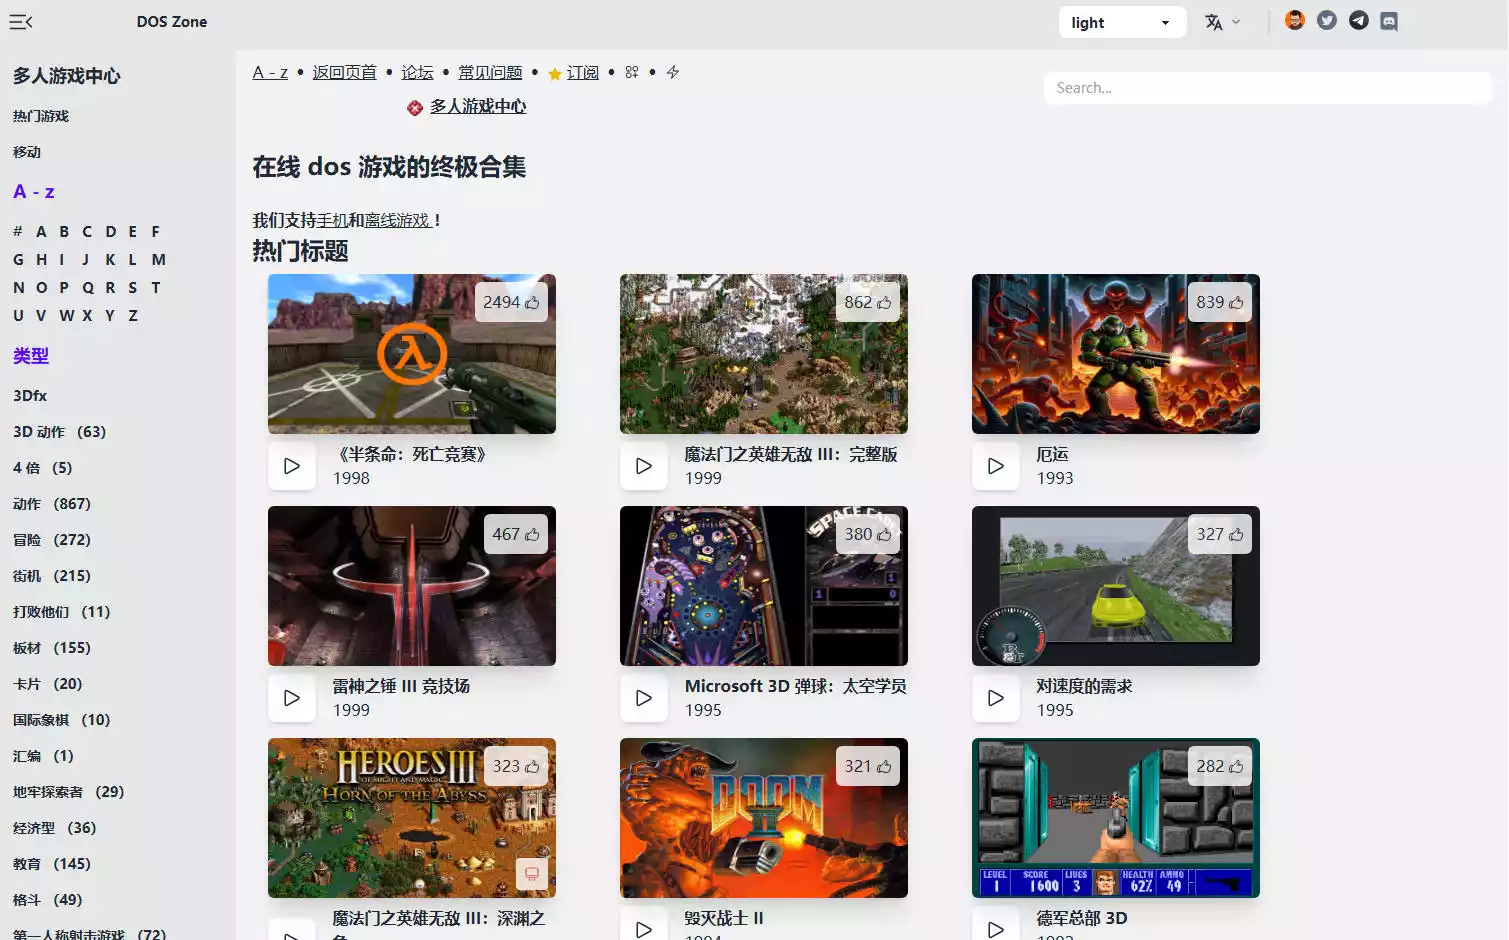The width and height of the screenshot is (1509, 940).
Task: Open the Twitter link icon
Action: pyautogui.click(x=1327, y=21)
